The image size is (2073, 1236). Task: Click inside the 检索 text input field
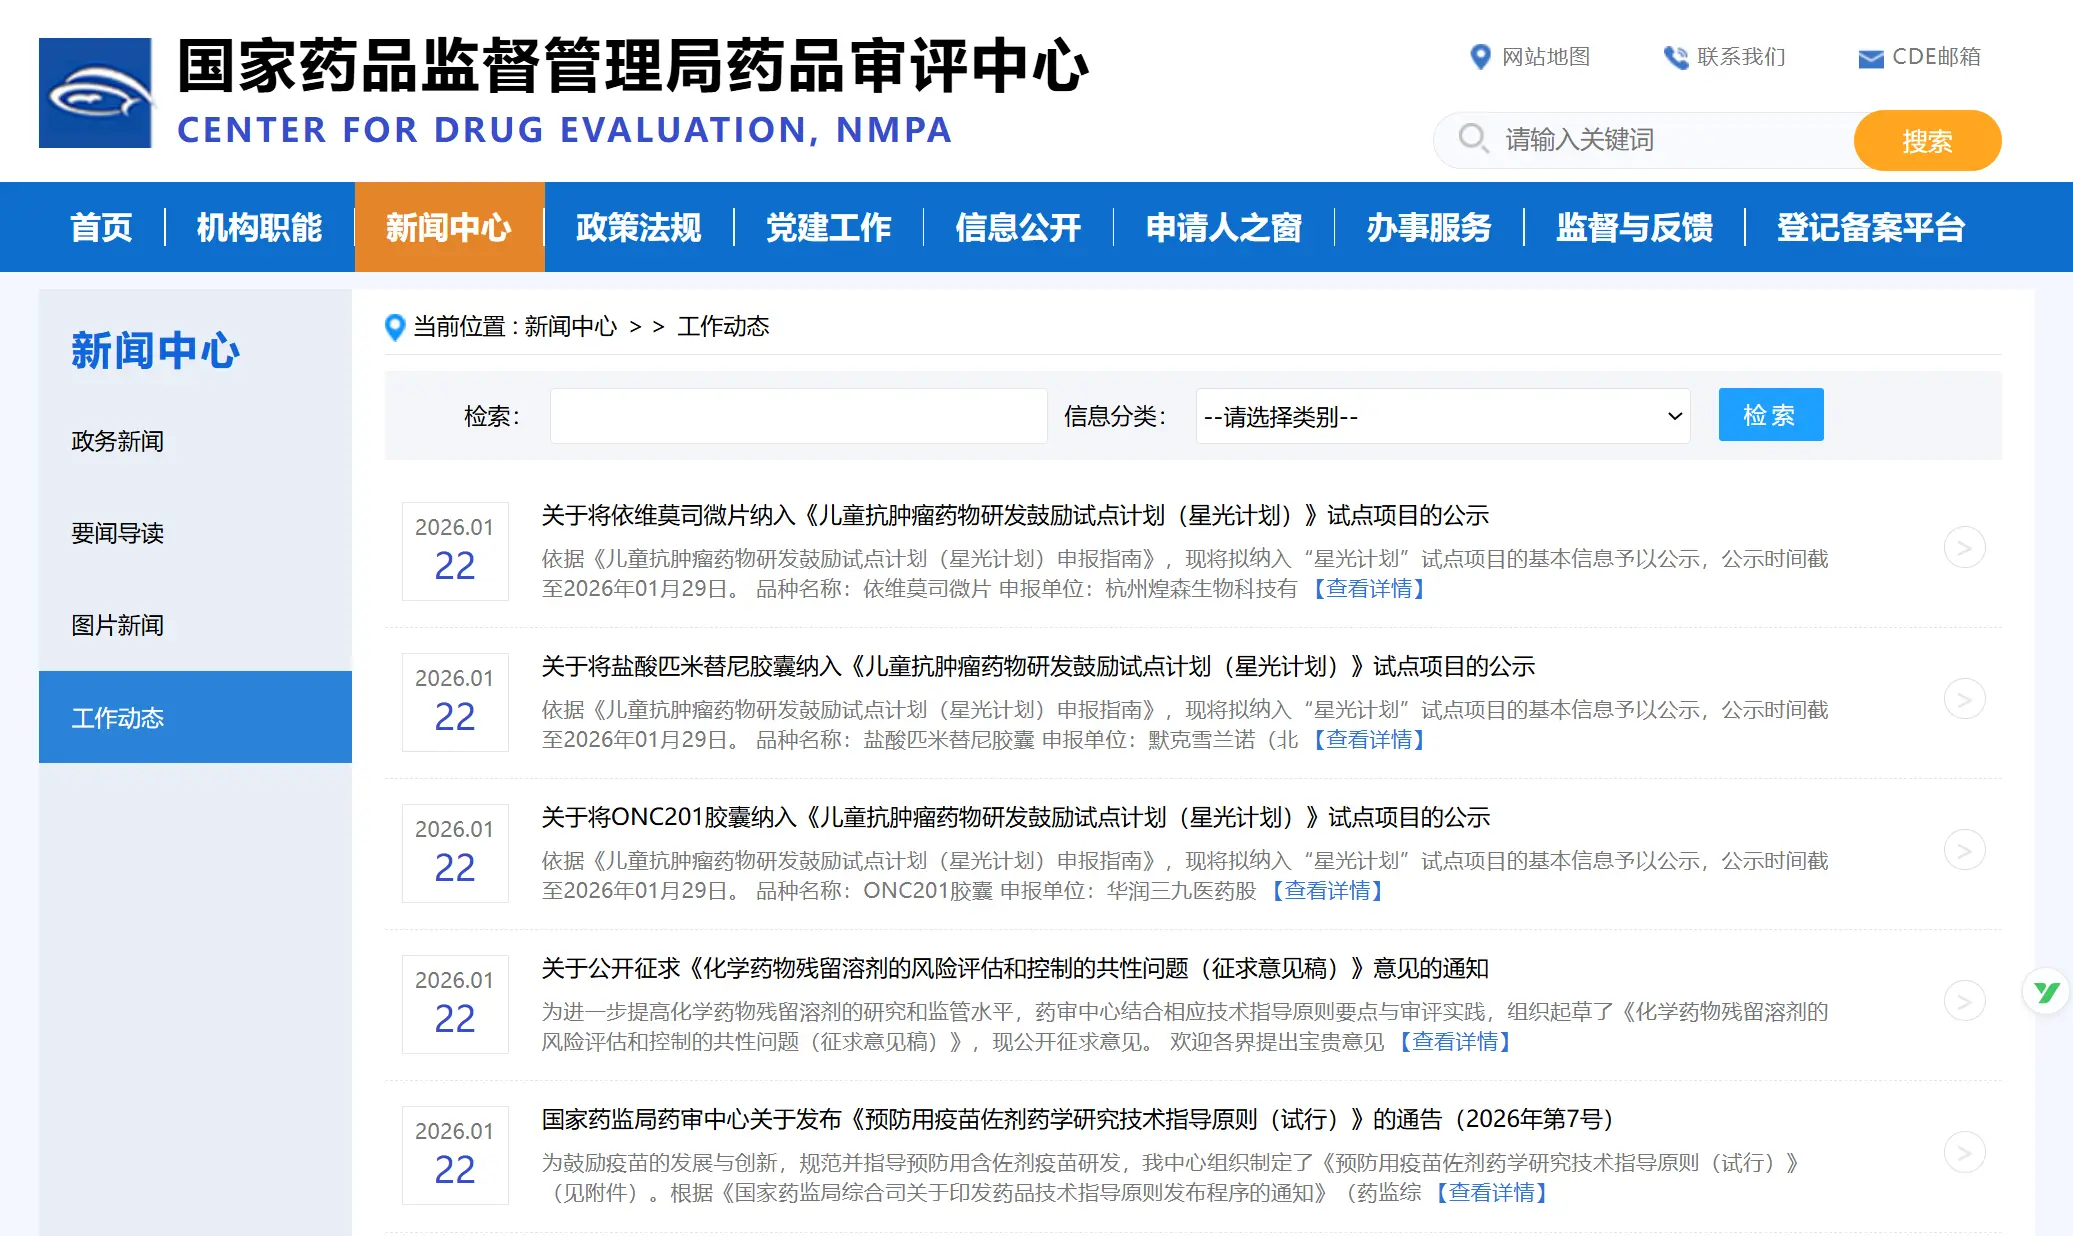point(797,415)
